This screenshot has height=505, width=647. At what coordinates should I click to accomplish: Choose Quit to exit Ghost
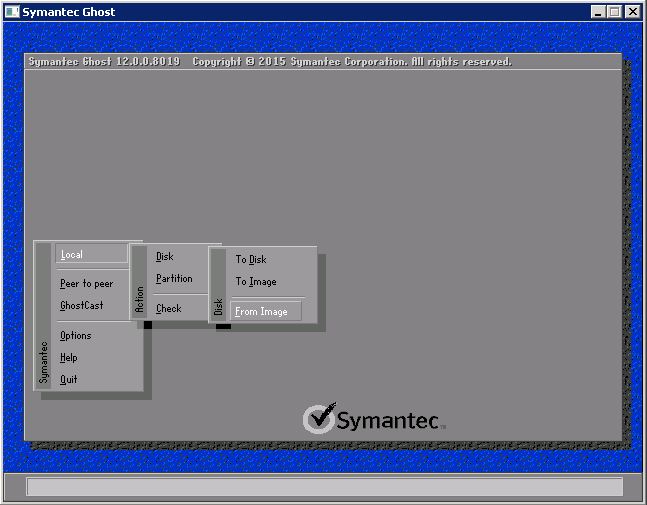point(68,379)
